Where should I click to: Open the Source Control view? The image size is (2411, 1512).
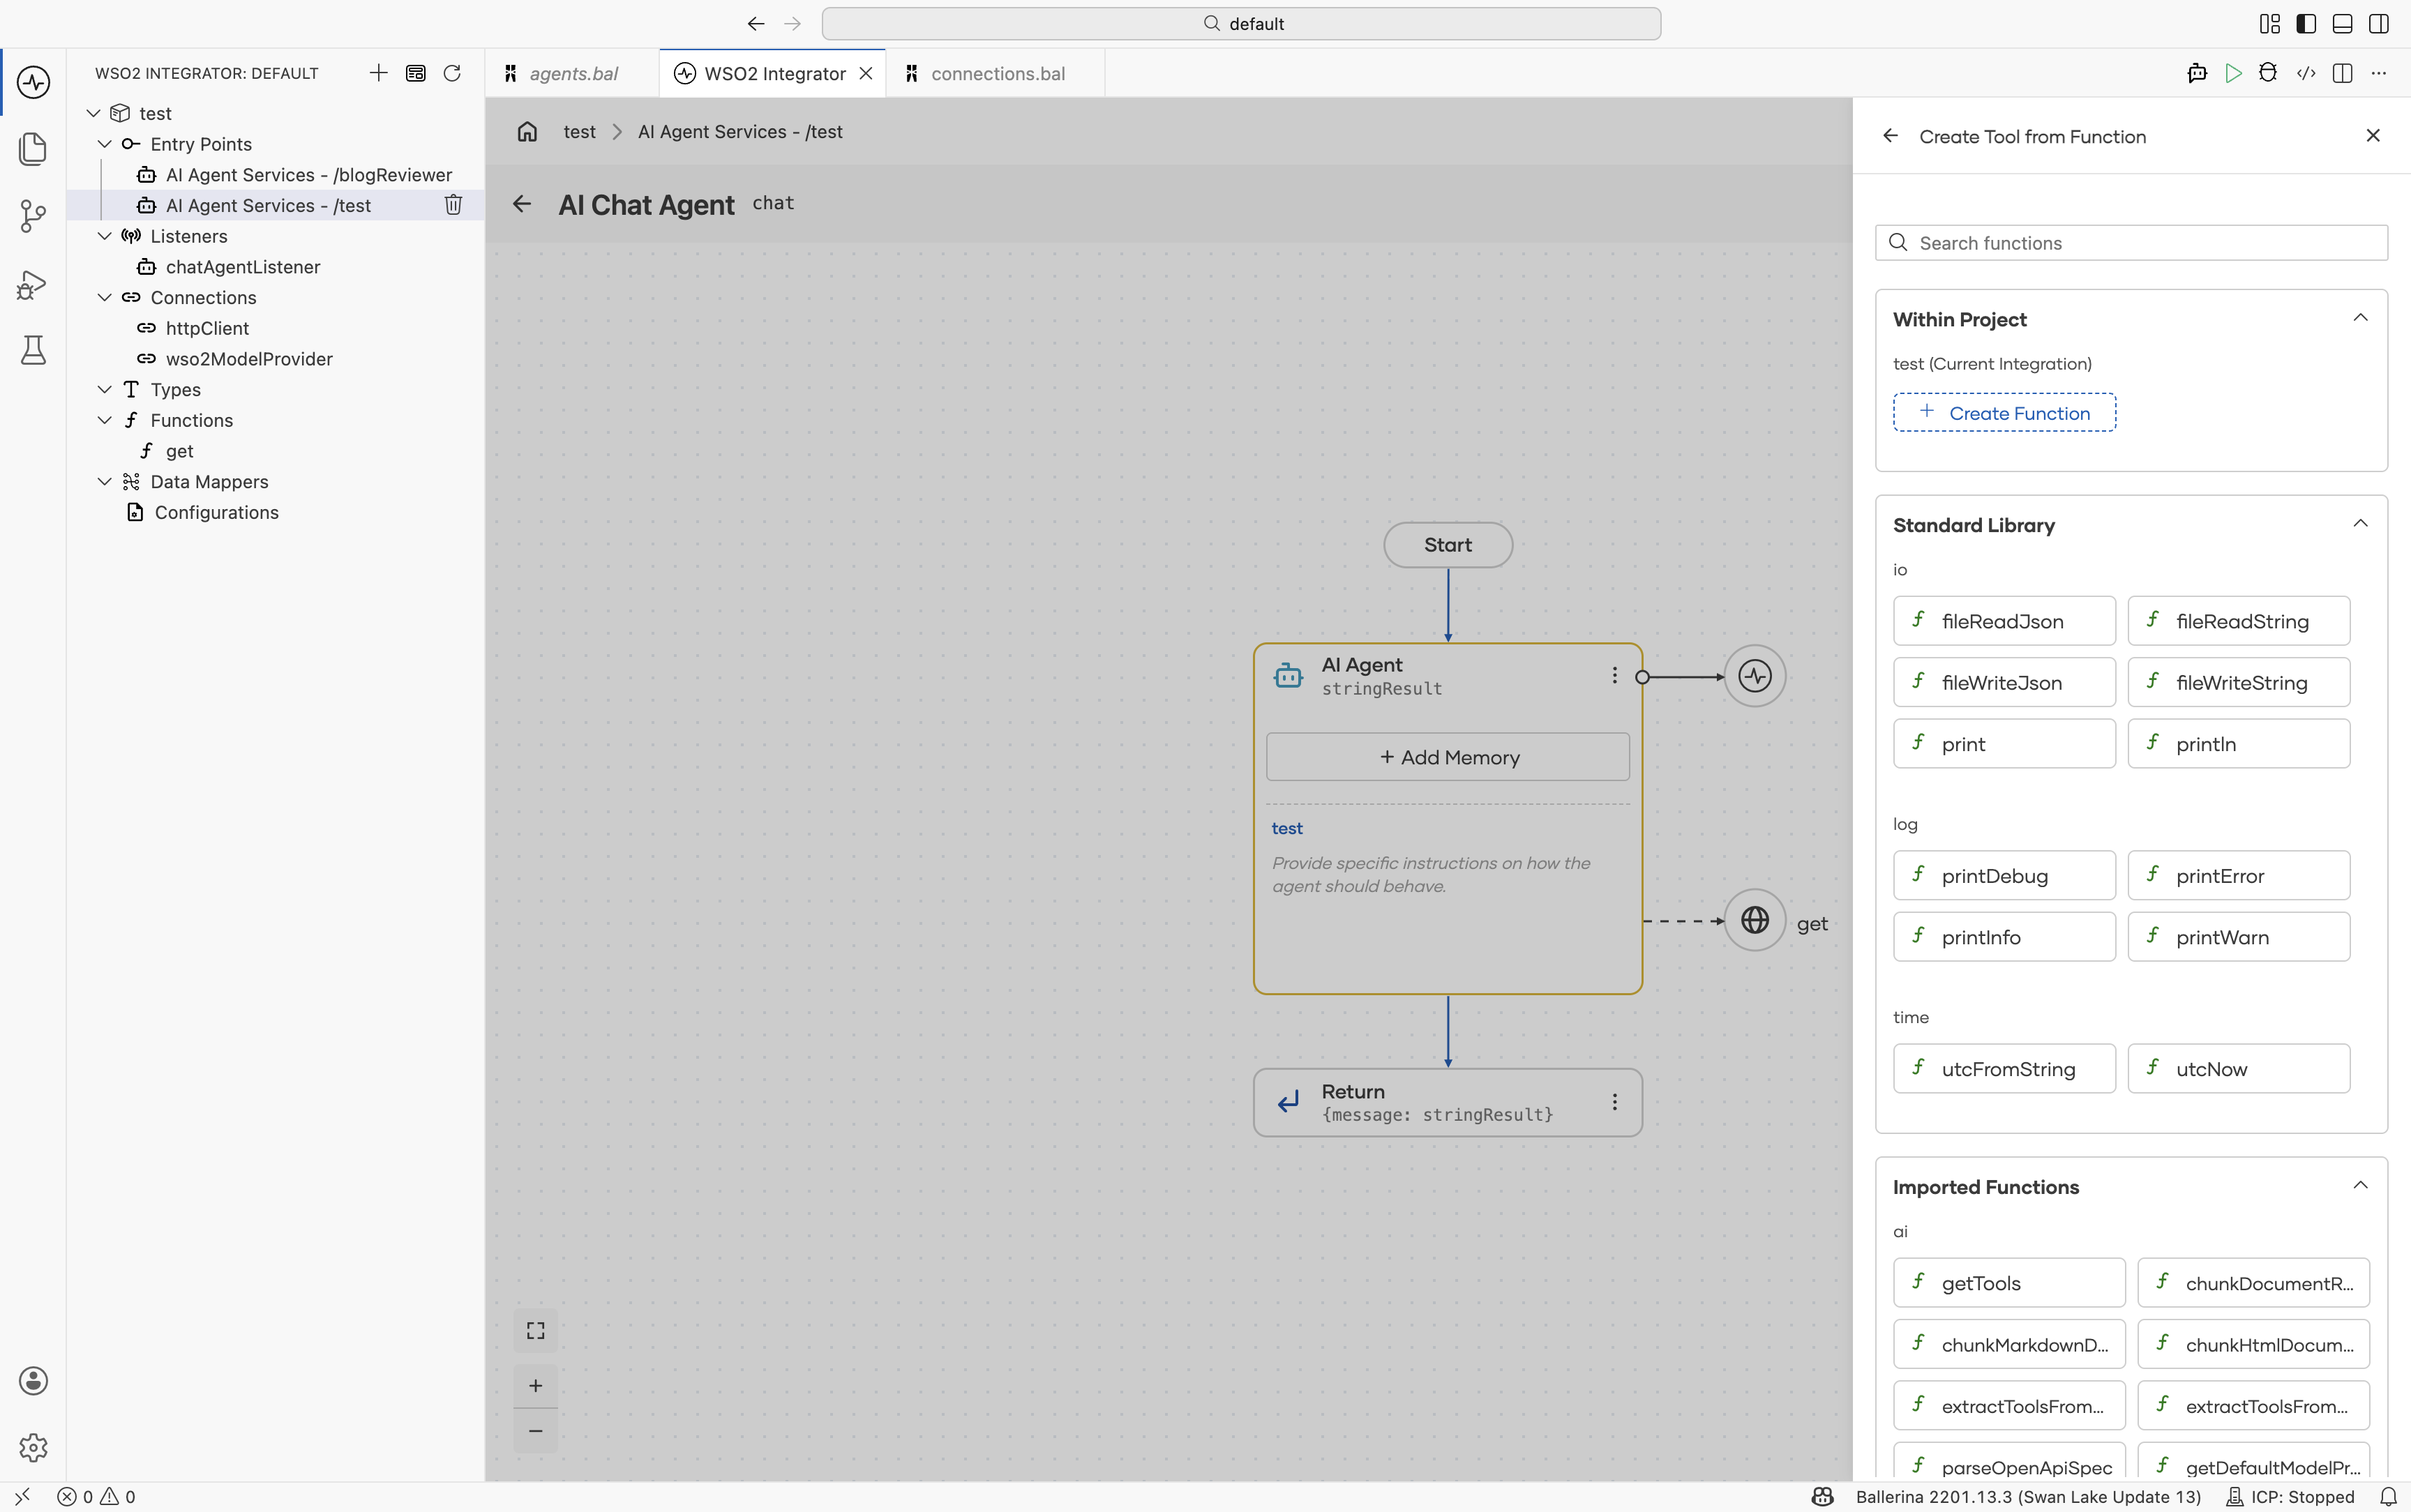(x=33, y=216)
